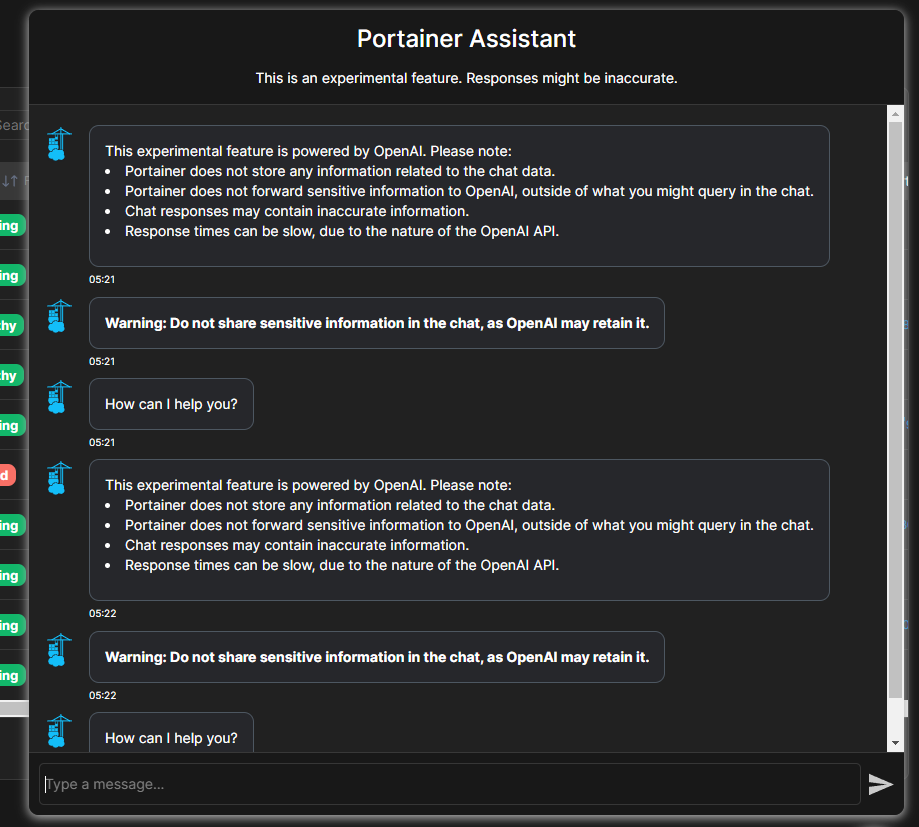Click the chat scrollbar down arrow
The height and width of the screenshot is (827, 919).
[x=895, y=742]
